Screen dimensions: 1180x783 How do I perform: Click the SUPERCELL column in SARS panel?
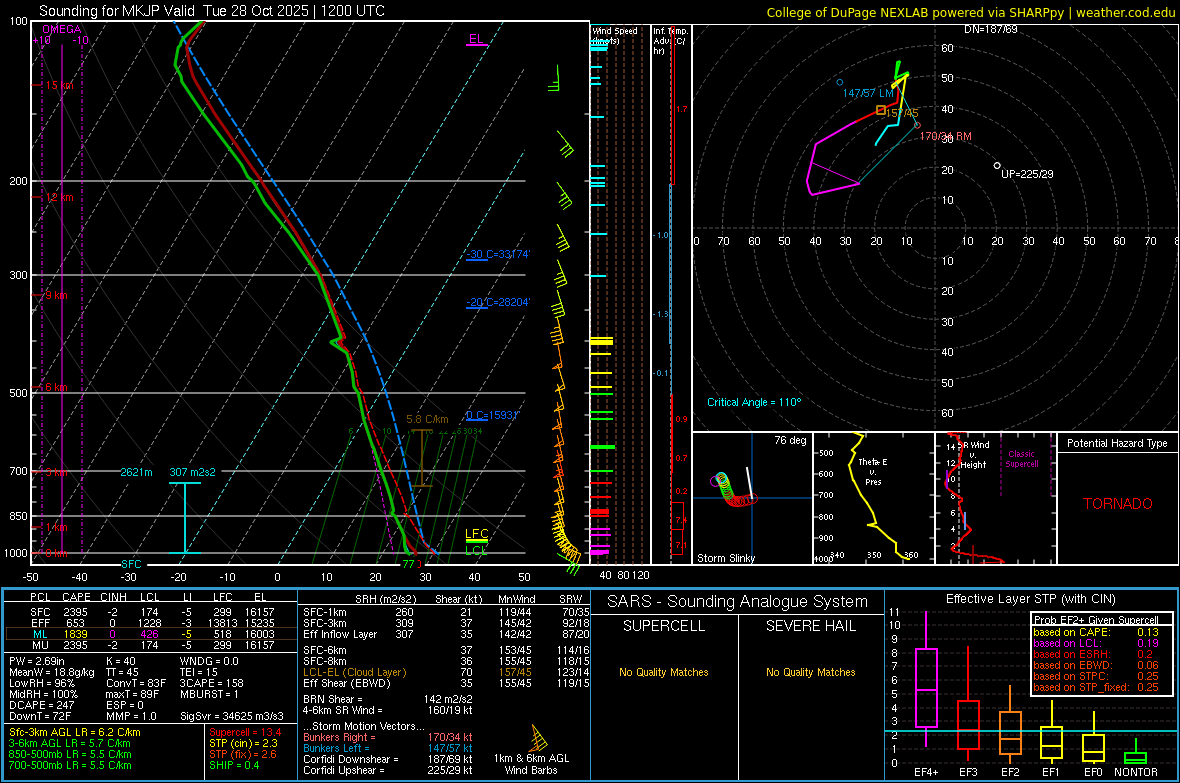pyautogui.click(x=664, y=626)
